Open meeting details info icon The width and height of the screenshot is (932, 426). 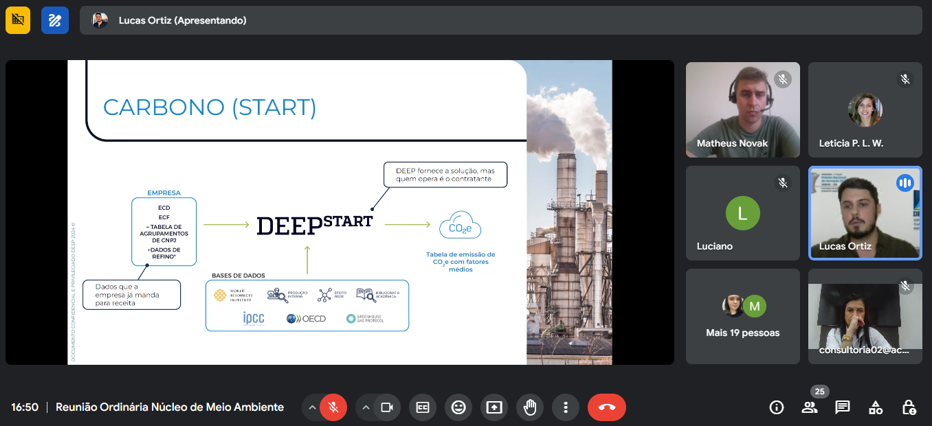(776, 408)
